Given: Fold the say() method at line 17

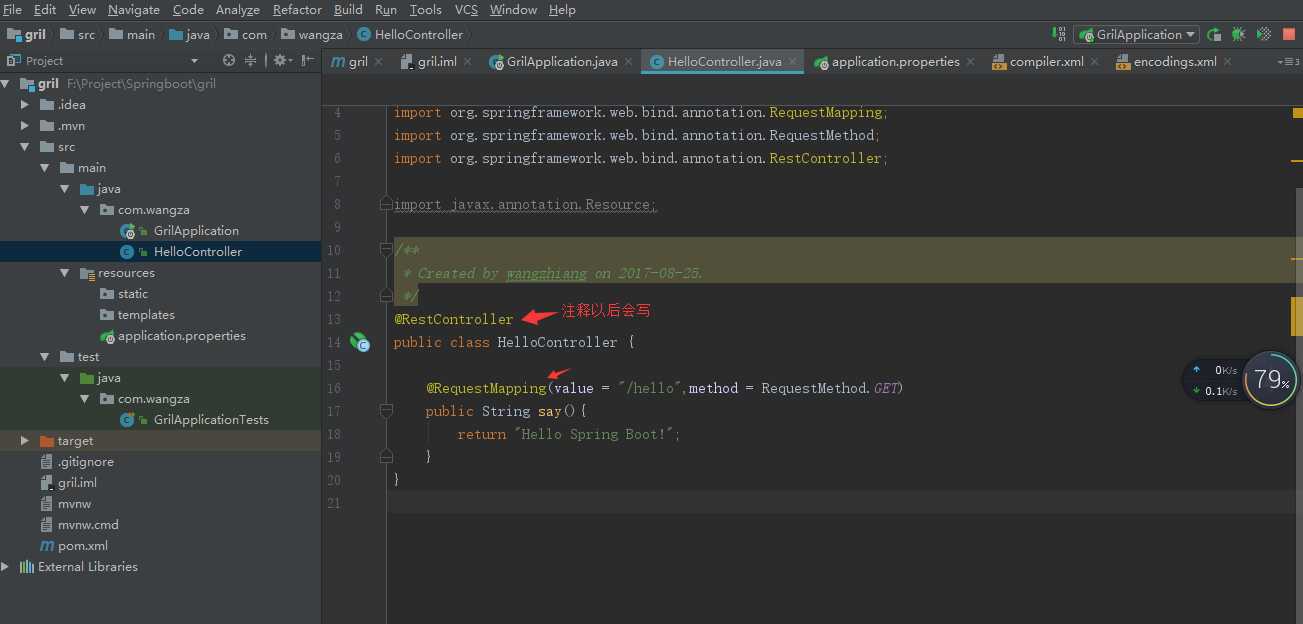Looking at the screenshot, I should [x=386, y=411].
